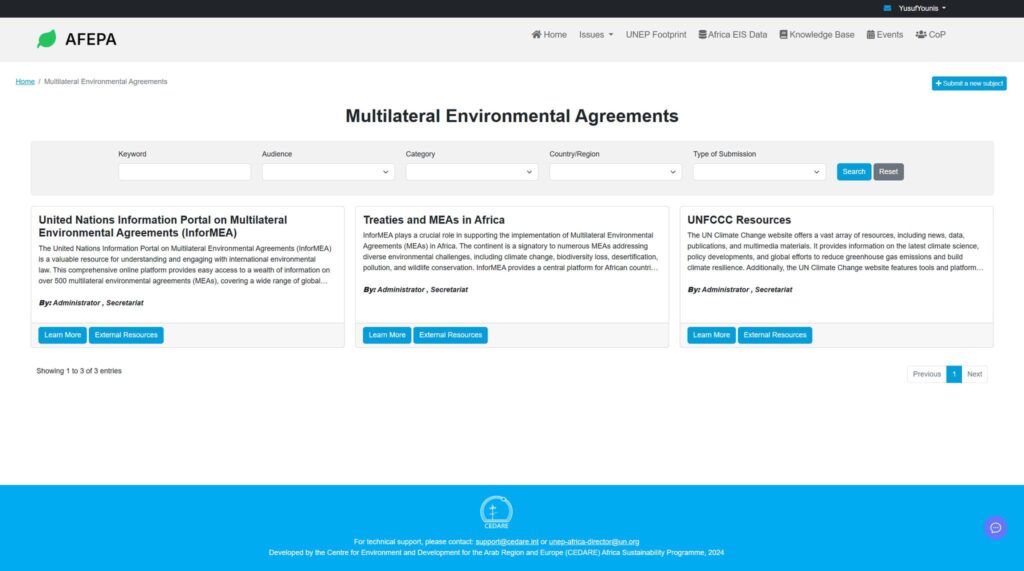
Task: Open YusufYounis user account dropdown
Action: click(922, 8)
